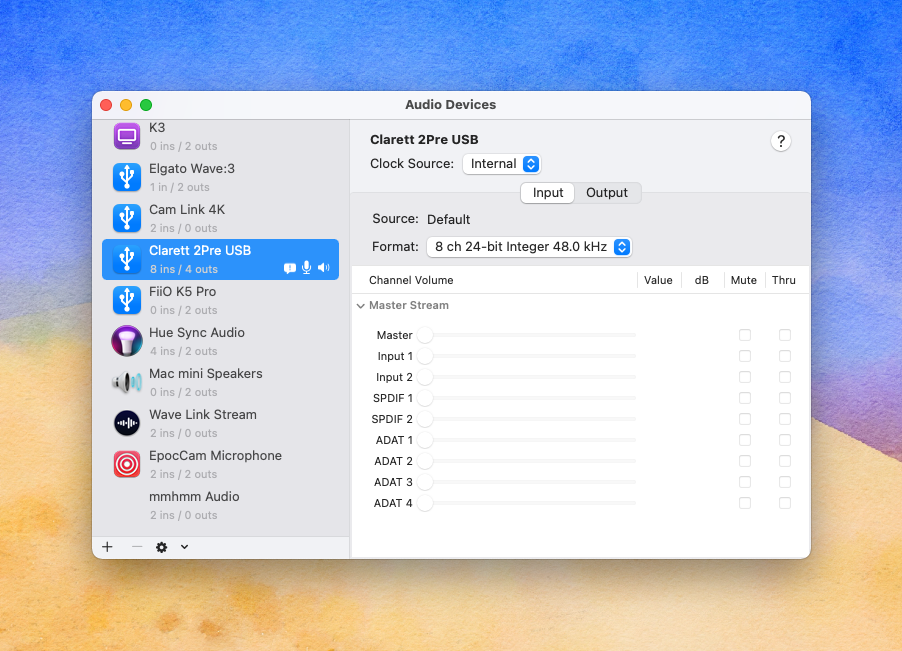Open the Format 8 ch 24-bit dropdown
This screenshot has width=902, height=651.
(x=529, y=247)
